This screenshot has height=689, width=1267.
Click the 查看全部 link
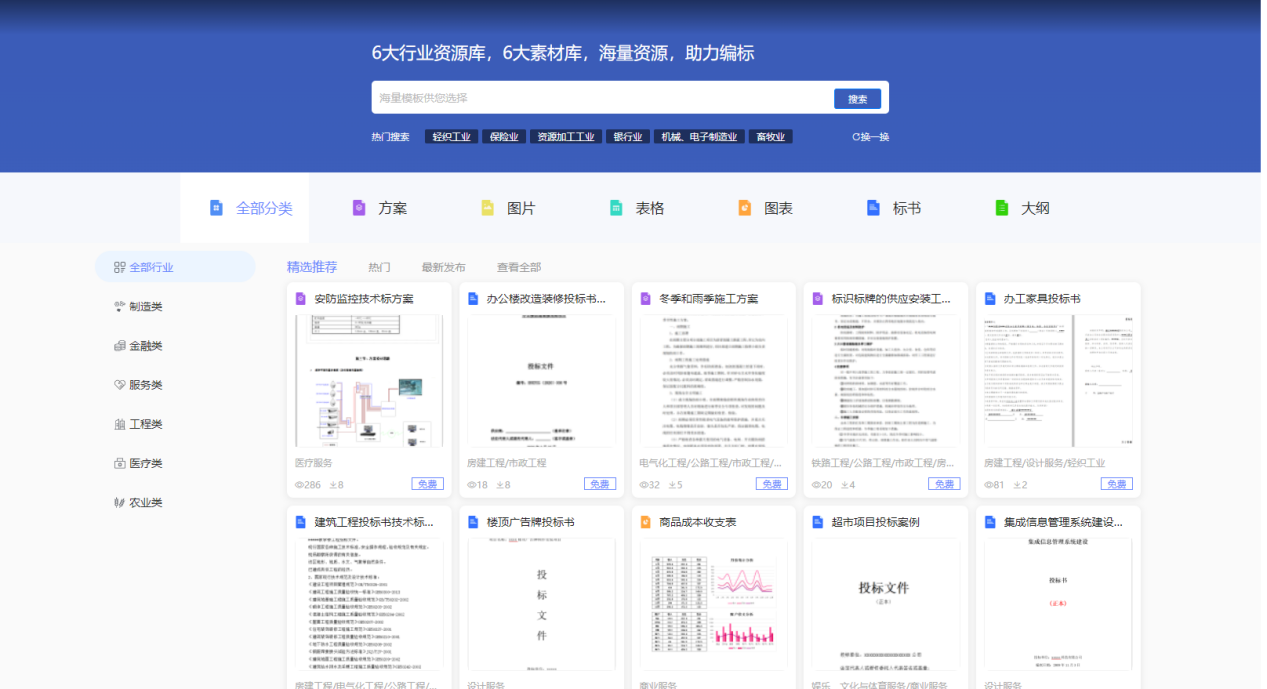[519, 267]
